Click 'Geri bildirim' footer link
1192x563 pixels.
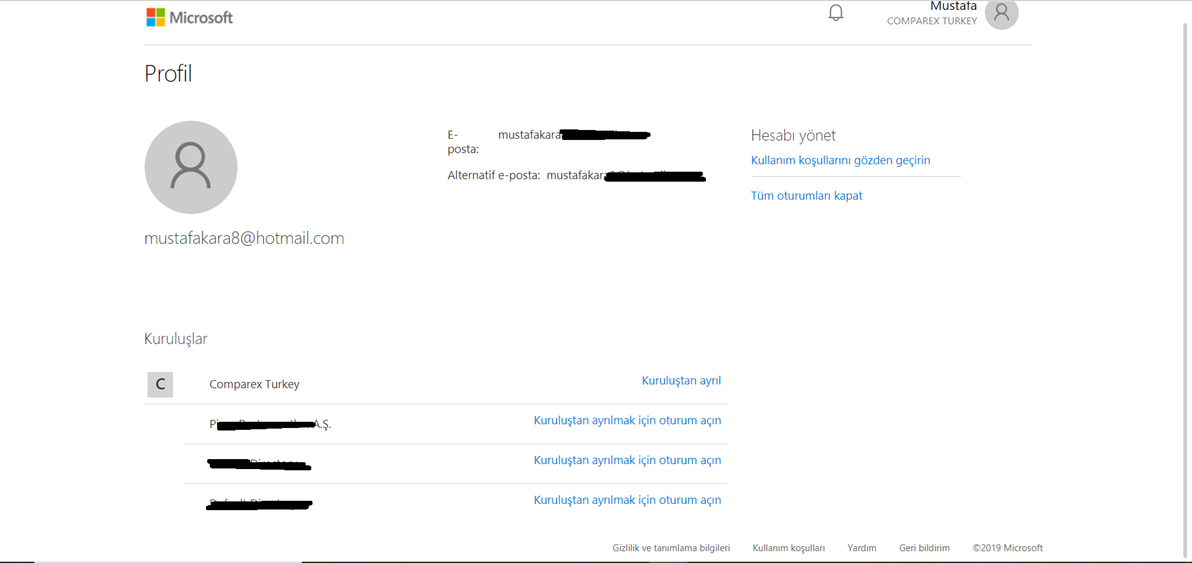click(924, 548)
